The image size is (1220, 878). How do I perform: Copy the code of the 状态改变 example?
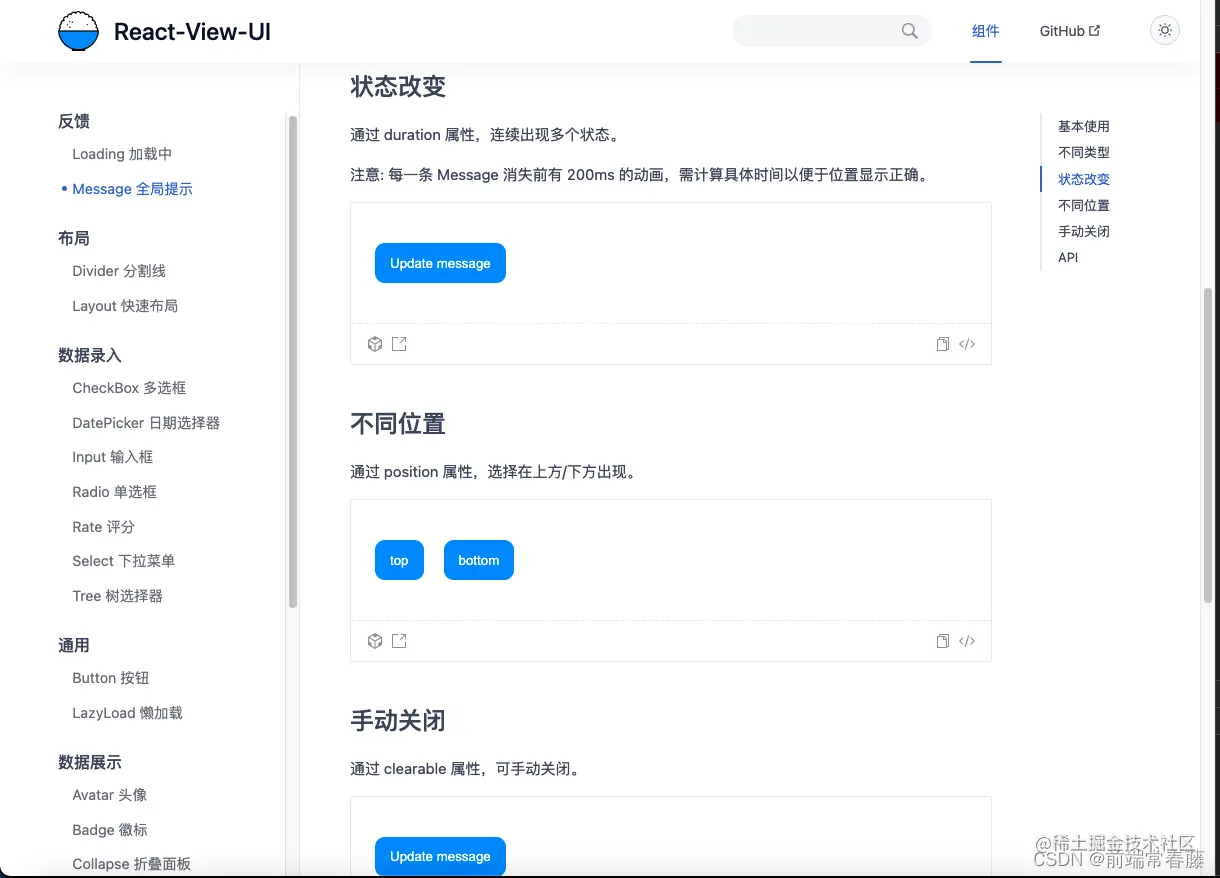tap(942, 344)
